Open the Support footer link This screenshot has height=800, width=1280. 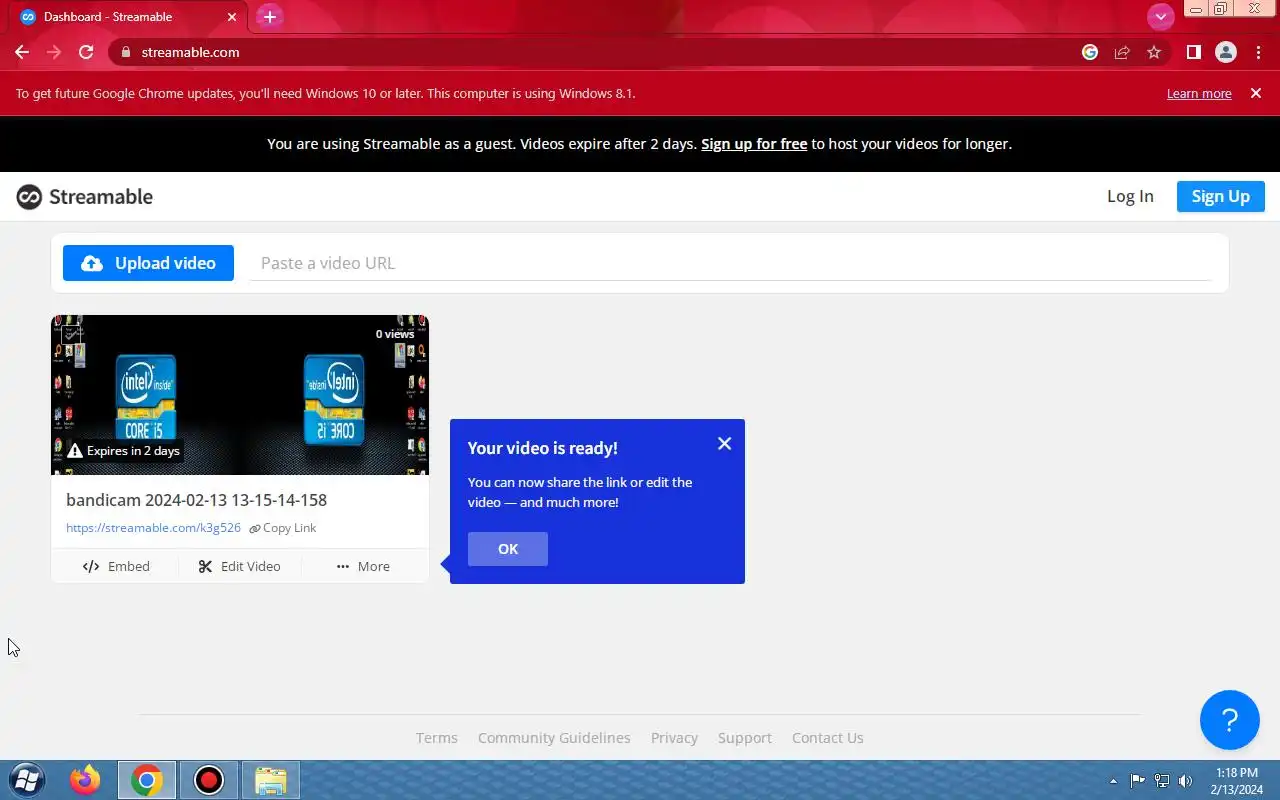coord(745,738)
